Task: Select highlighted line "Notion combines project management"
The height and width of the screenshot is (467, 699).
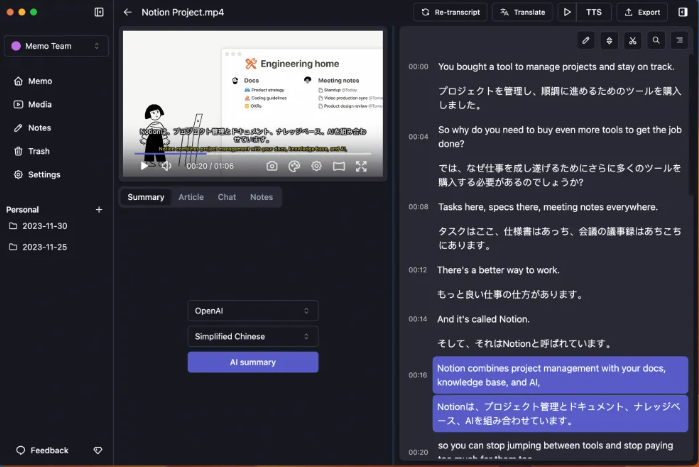Action: (x=560, y=375)
